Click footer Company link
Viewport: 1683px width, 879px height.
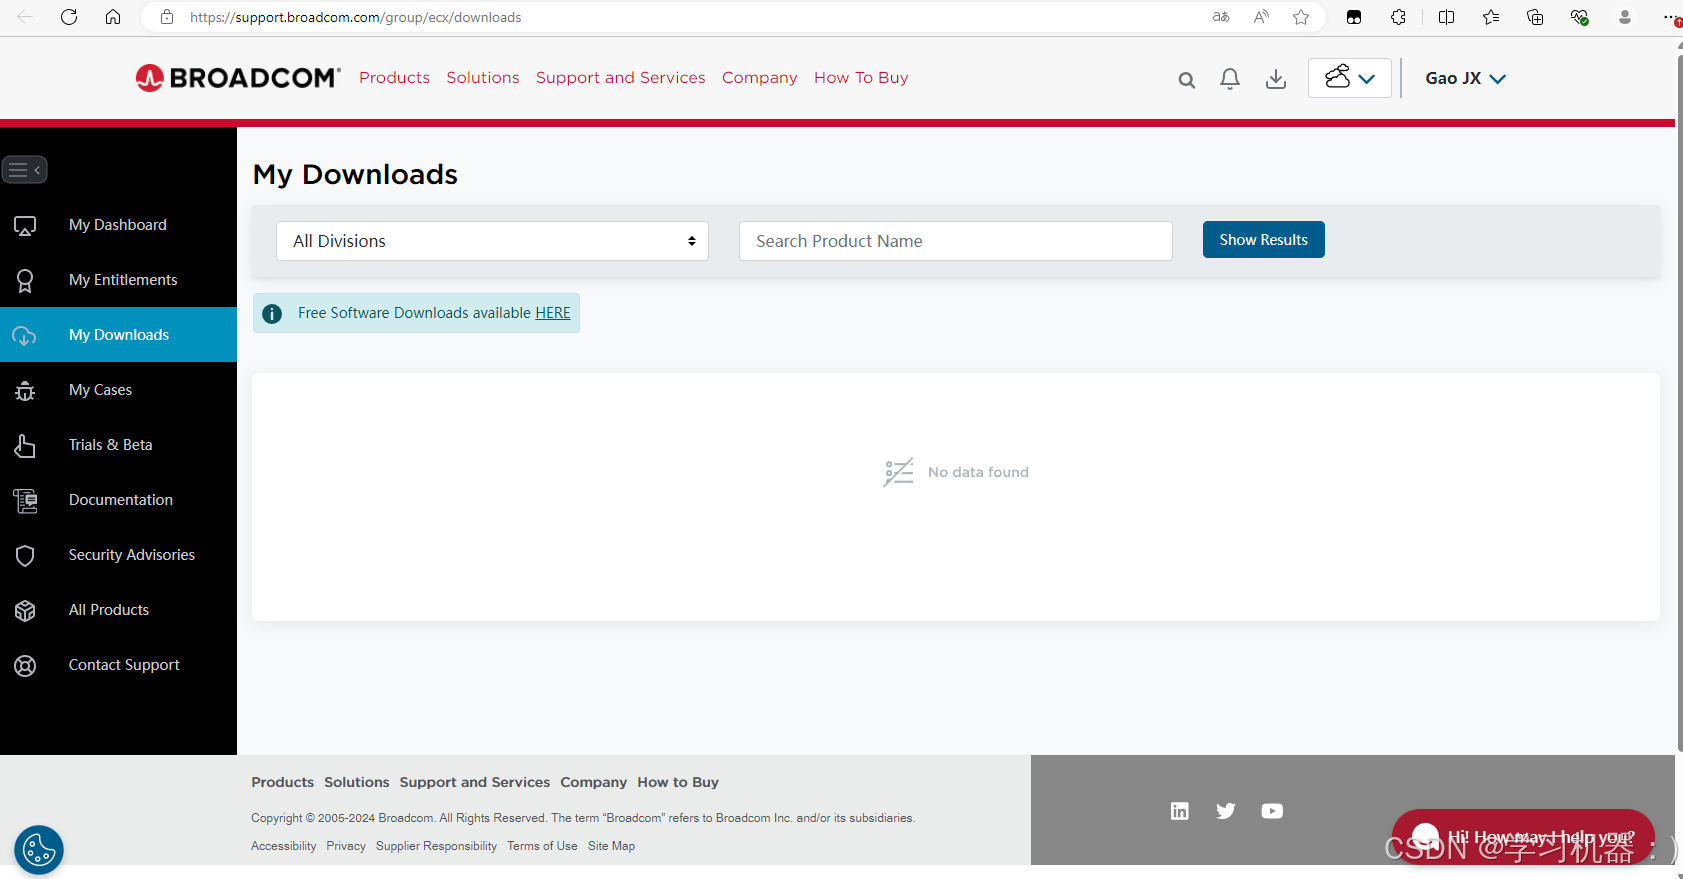[593, 782]
